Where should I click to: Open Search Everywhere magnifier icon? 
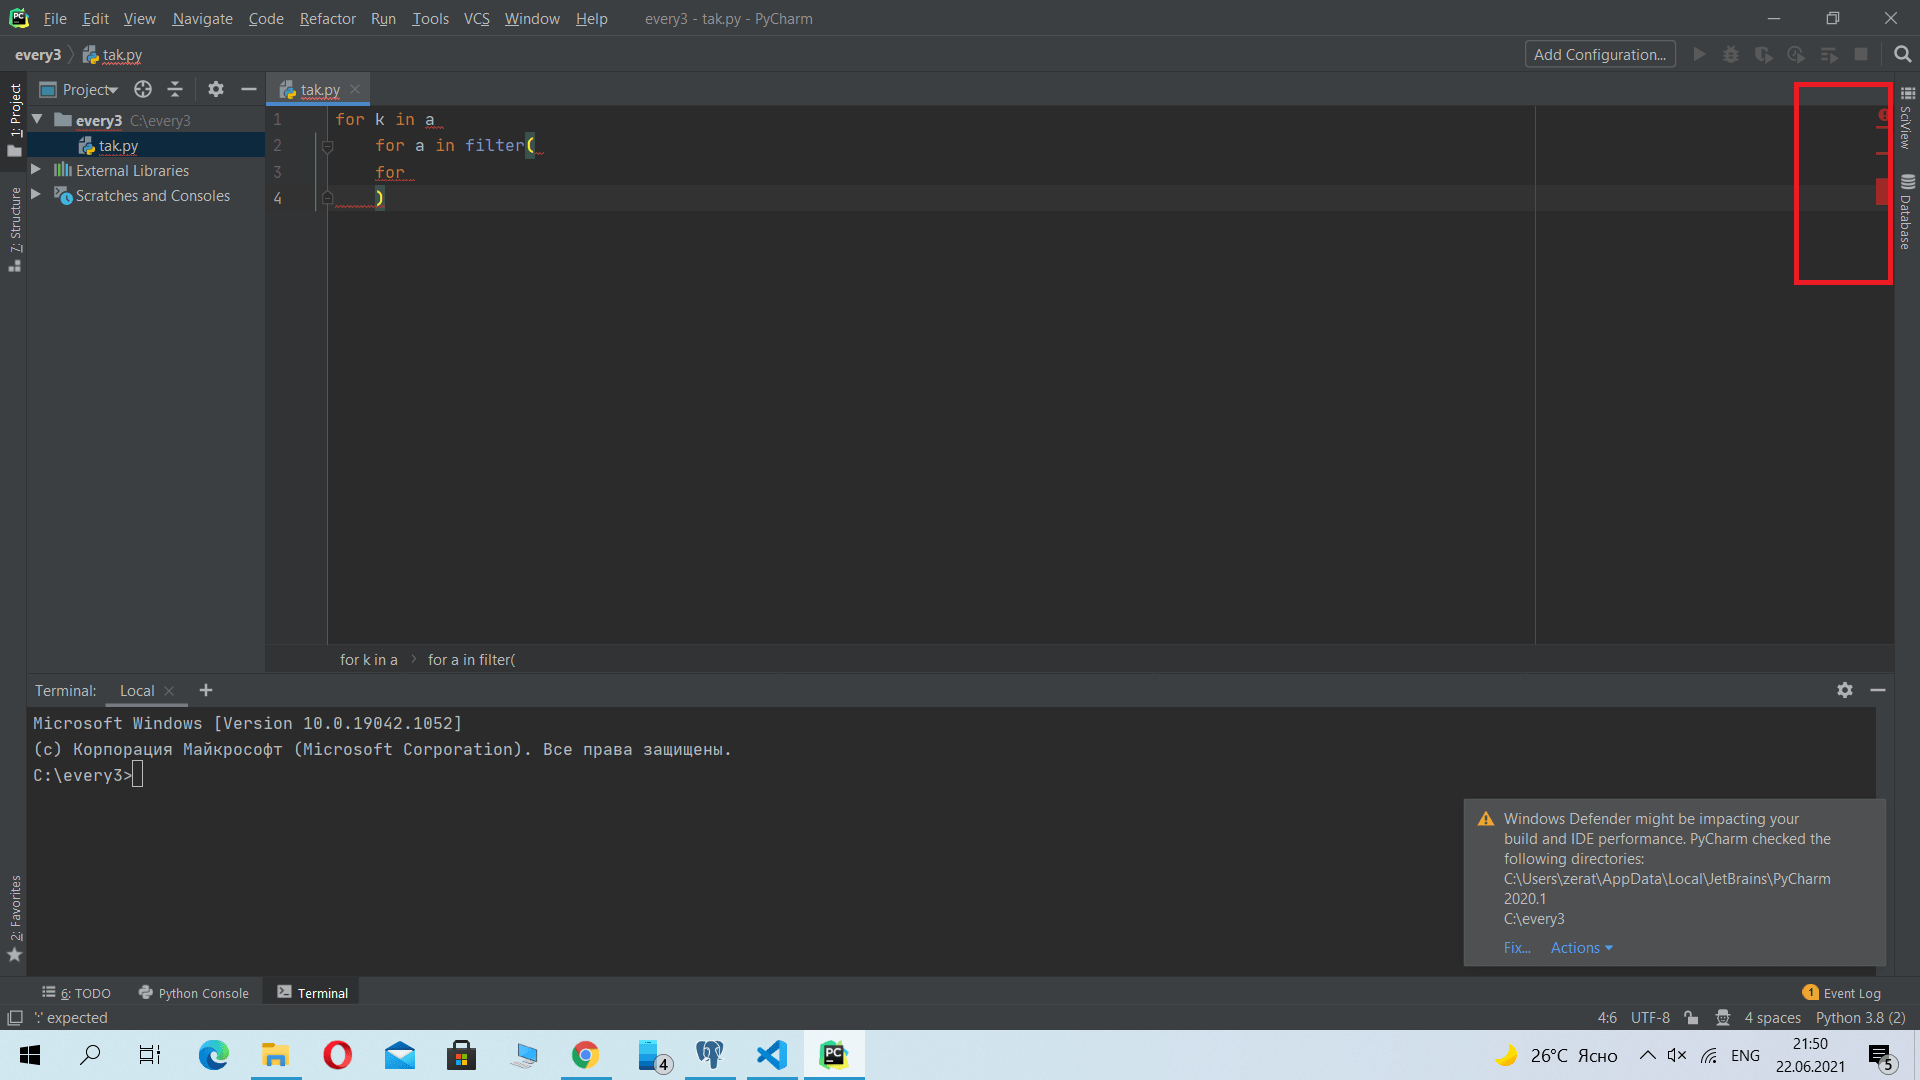click(x=1902, y=55)
